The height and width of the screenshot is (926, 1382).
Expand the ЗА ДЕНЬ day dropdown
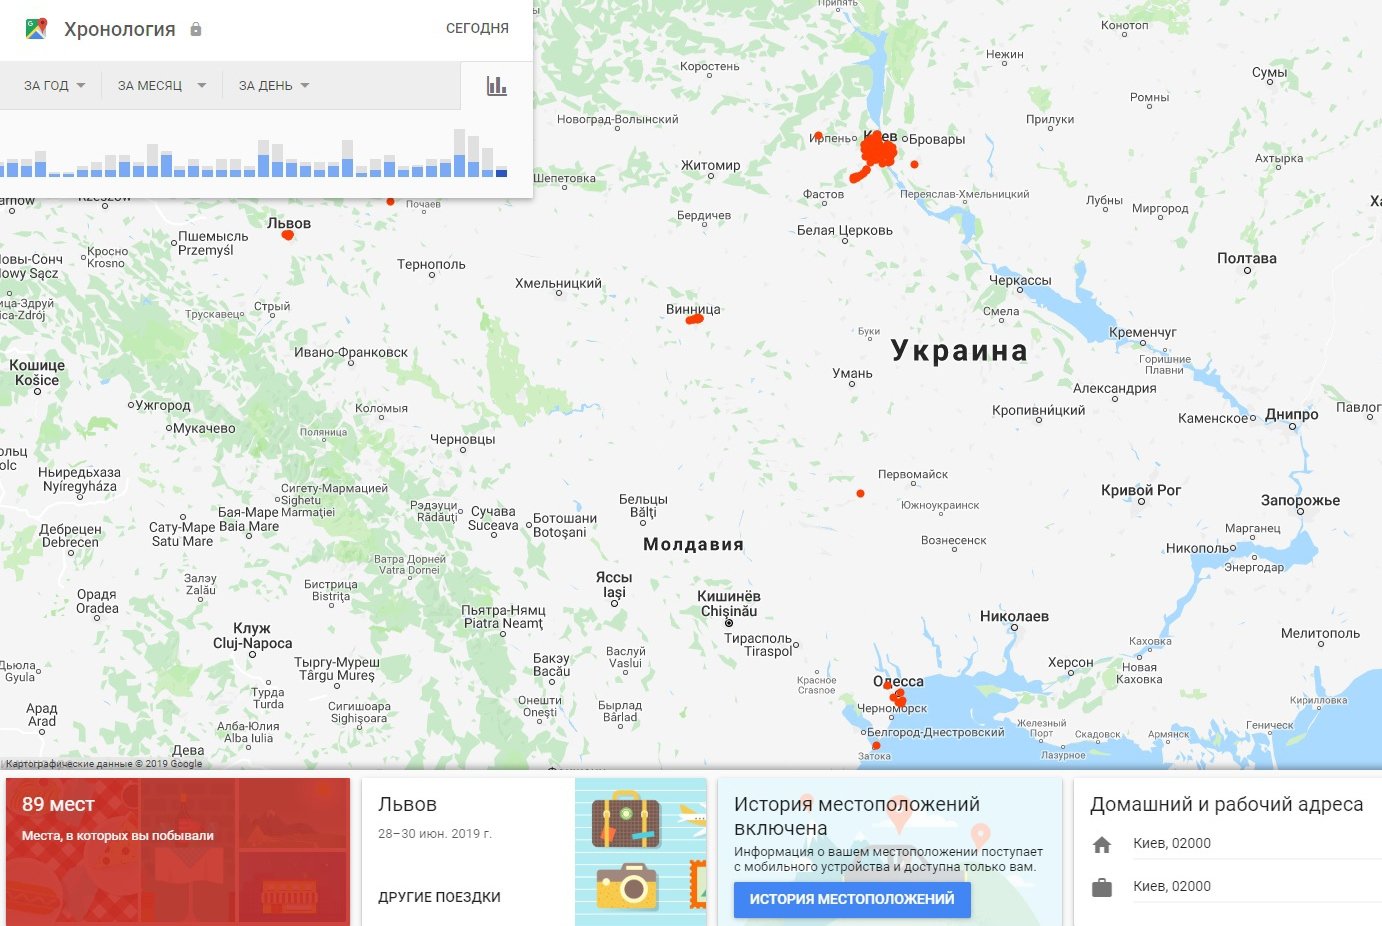pyautogui.click(x=273, y=86)
